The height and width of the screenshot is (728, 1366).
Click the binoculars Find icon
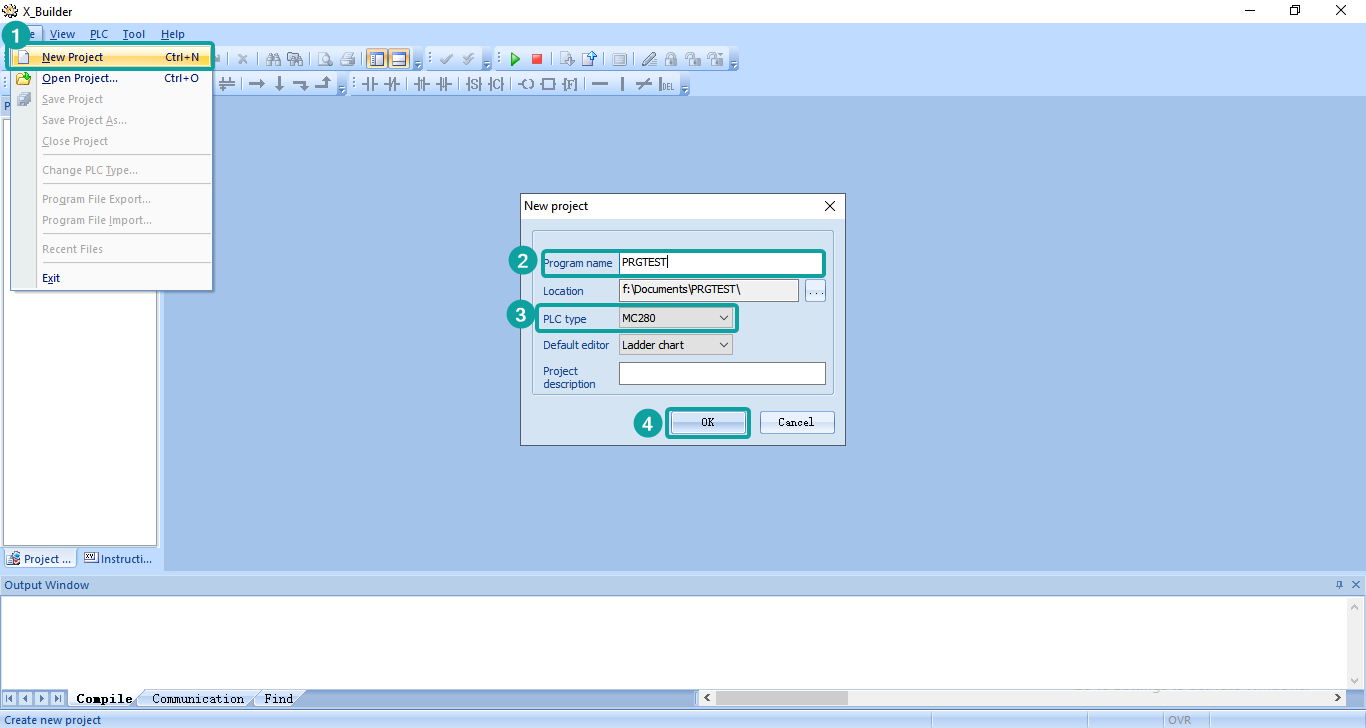click(273, 59)
